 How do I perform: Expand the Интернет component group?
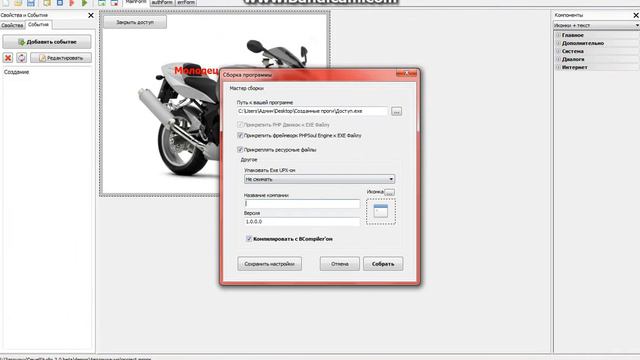(x=558, y=67)
